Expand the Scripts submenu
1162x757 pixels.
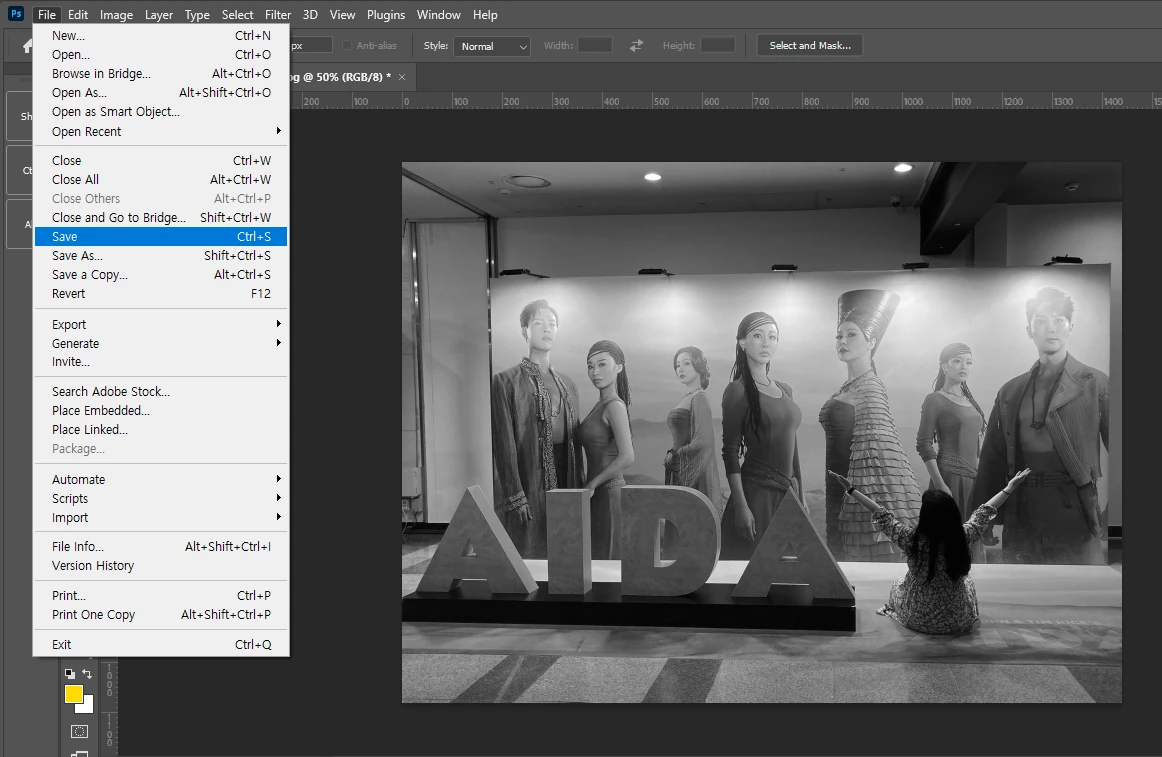coord(161,498)
